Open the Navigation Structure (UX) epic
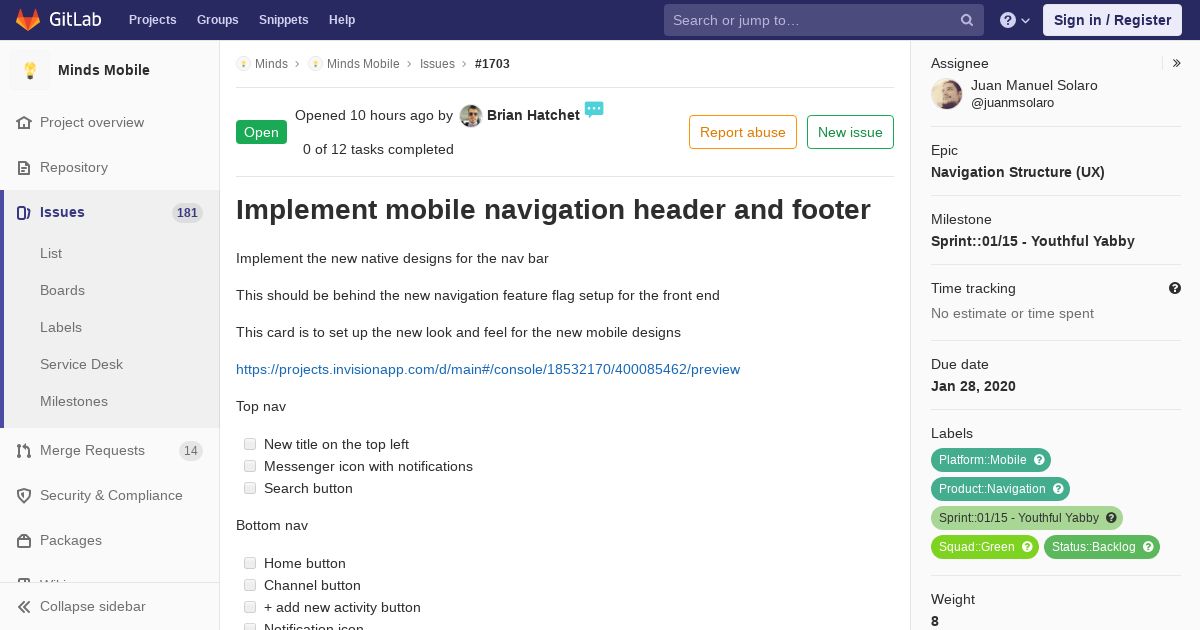 coord(1018,172)
